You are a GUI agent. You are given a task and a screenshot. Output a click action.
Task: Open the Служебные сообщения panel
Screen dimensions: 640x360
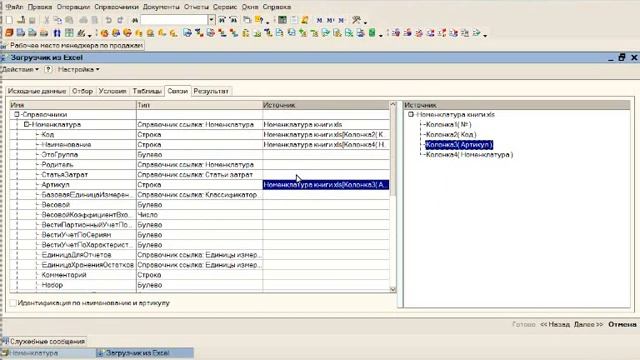point(44,341)
